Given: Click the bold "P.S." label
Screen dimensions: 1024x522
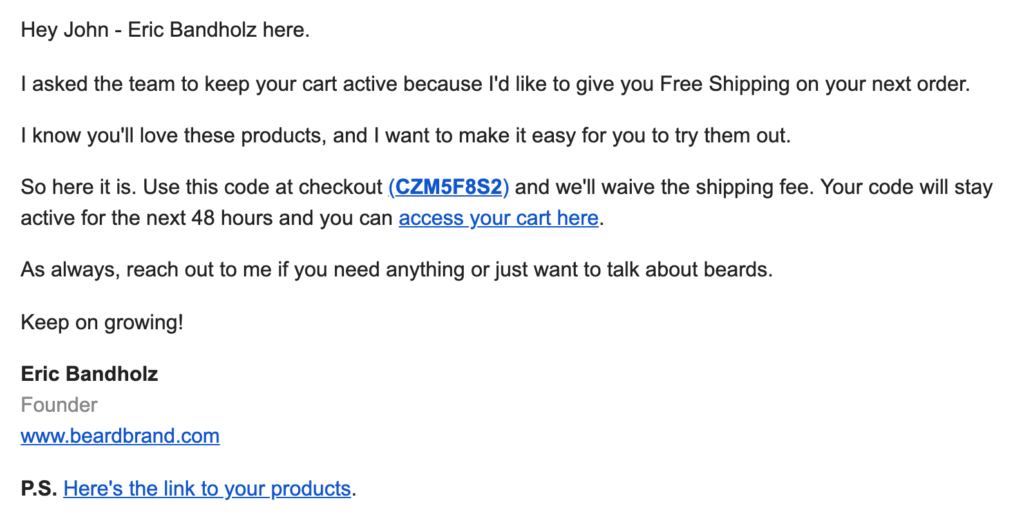Looking at the screenshot, I should pos(38,489).
